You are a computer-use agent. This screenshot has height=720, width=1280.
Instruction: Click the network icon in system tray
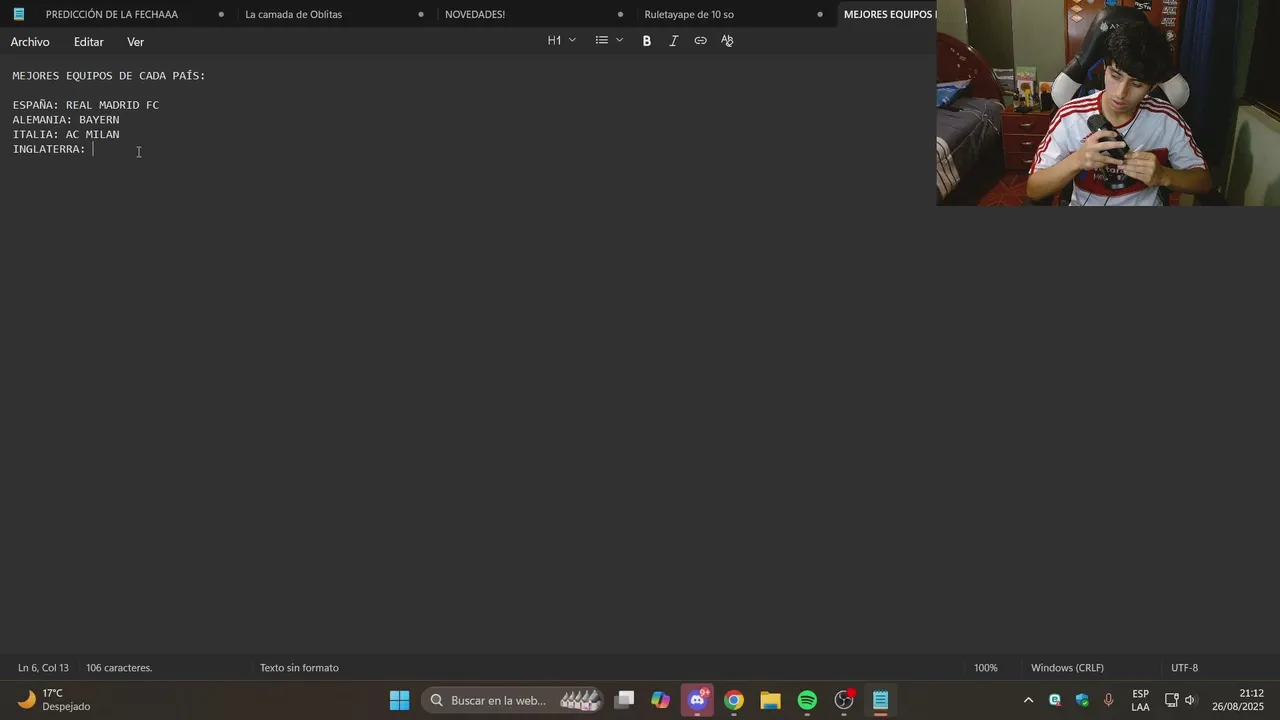coord(1171,700)
